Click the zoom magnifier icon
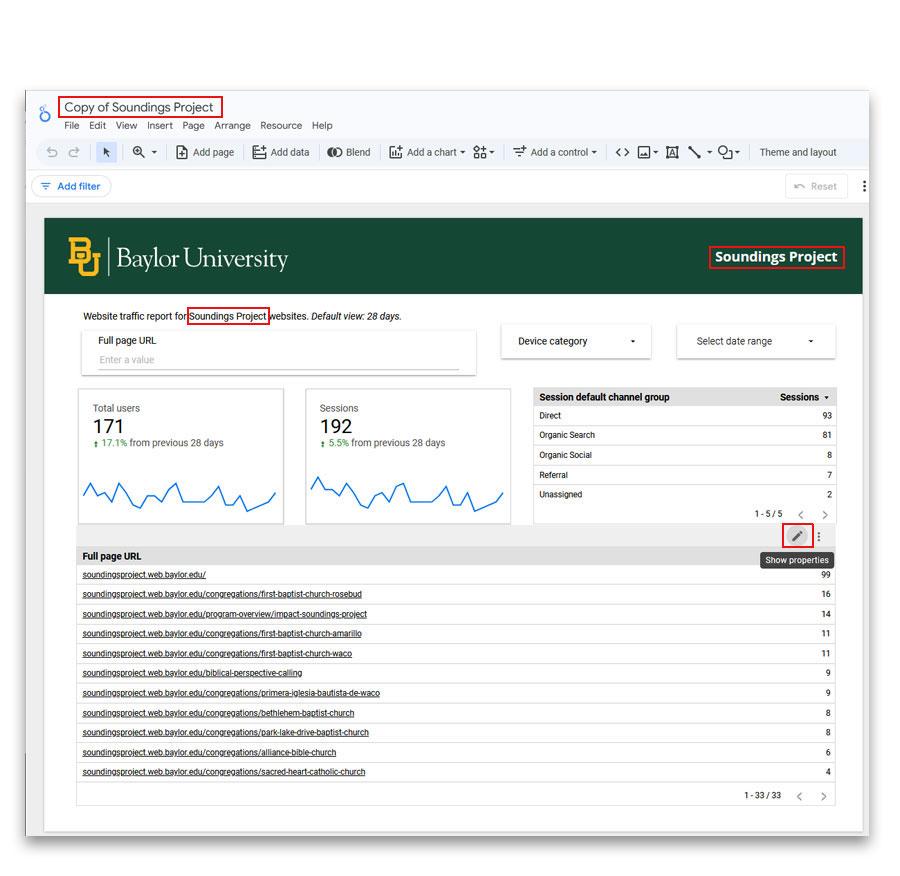The height and width of the screenshot is (876, 900). tap(138, 152)
